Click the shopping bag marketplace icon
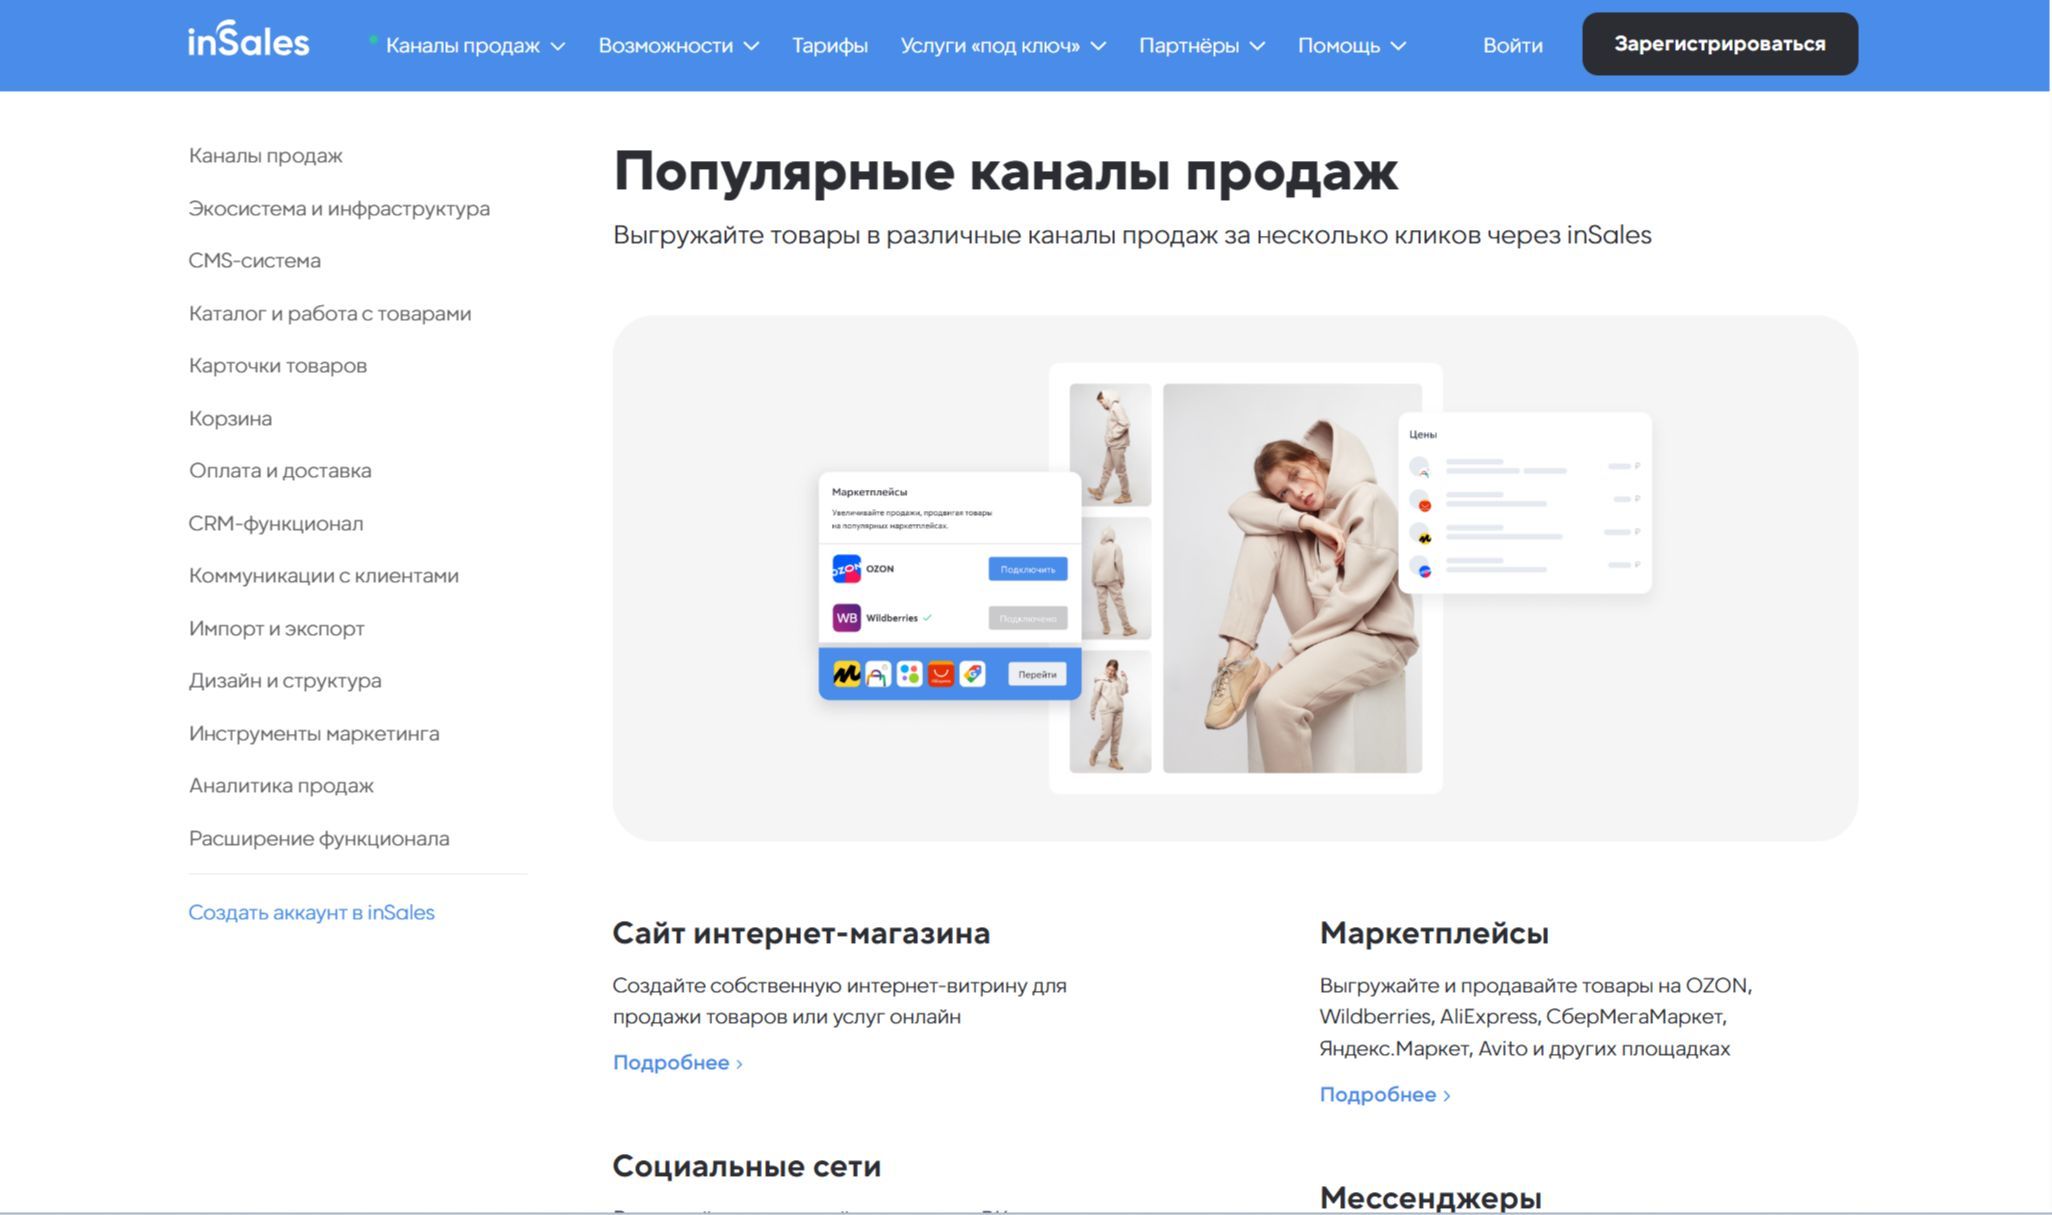 click(x=877, y=675)
